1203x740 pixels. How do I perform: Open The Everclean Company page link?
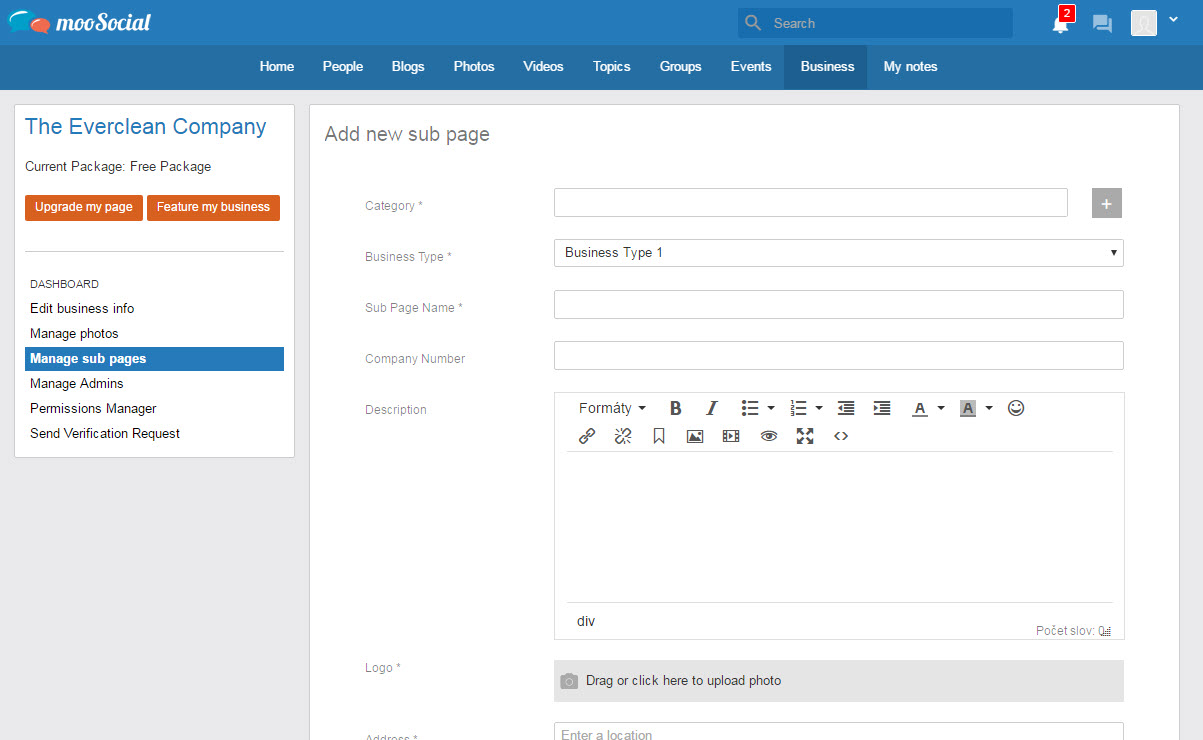[146, 127]
